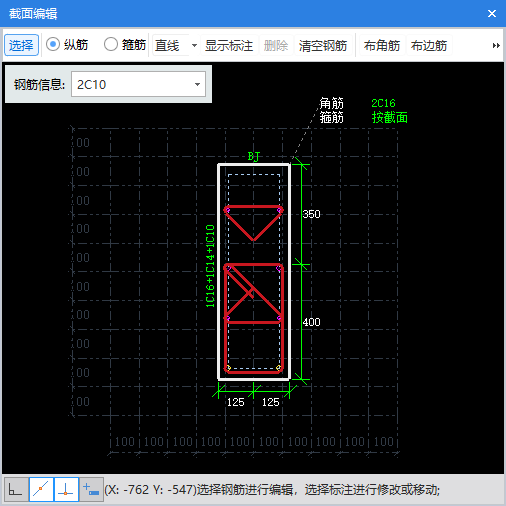Click the 删除 toolbar button
506x506 pixels.
pyautogui.click(x=276, y=45)
